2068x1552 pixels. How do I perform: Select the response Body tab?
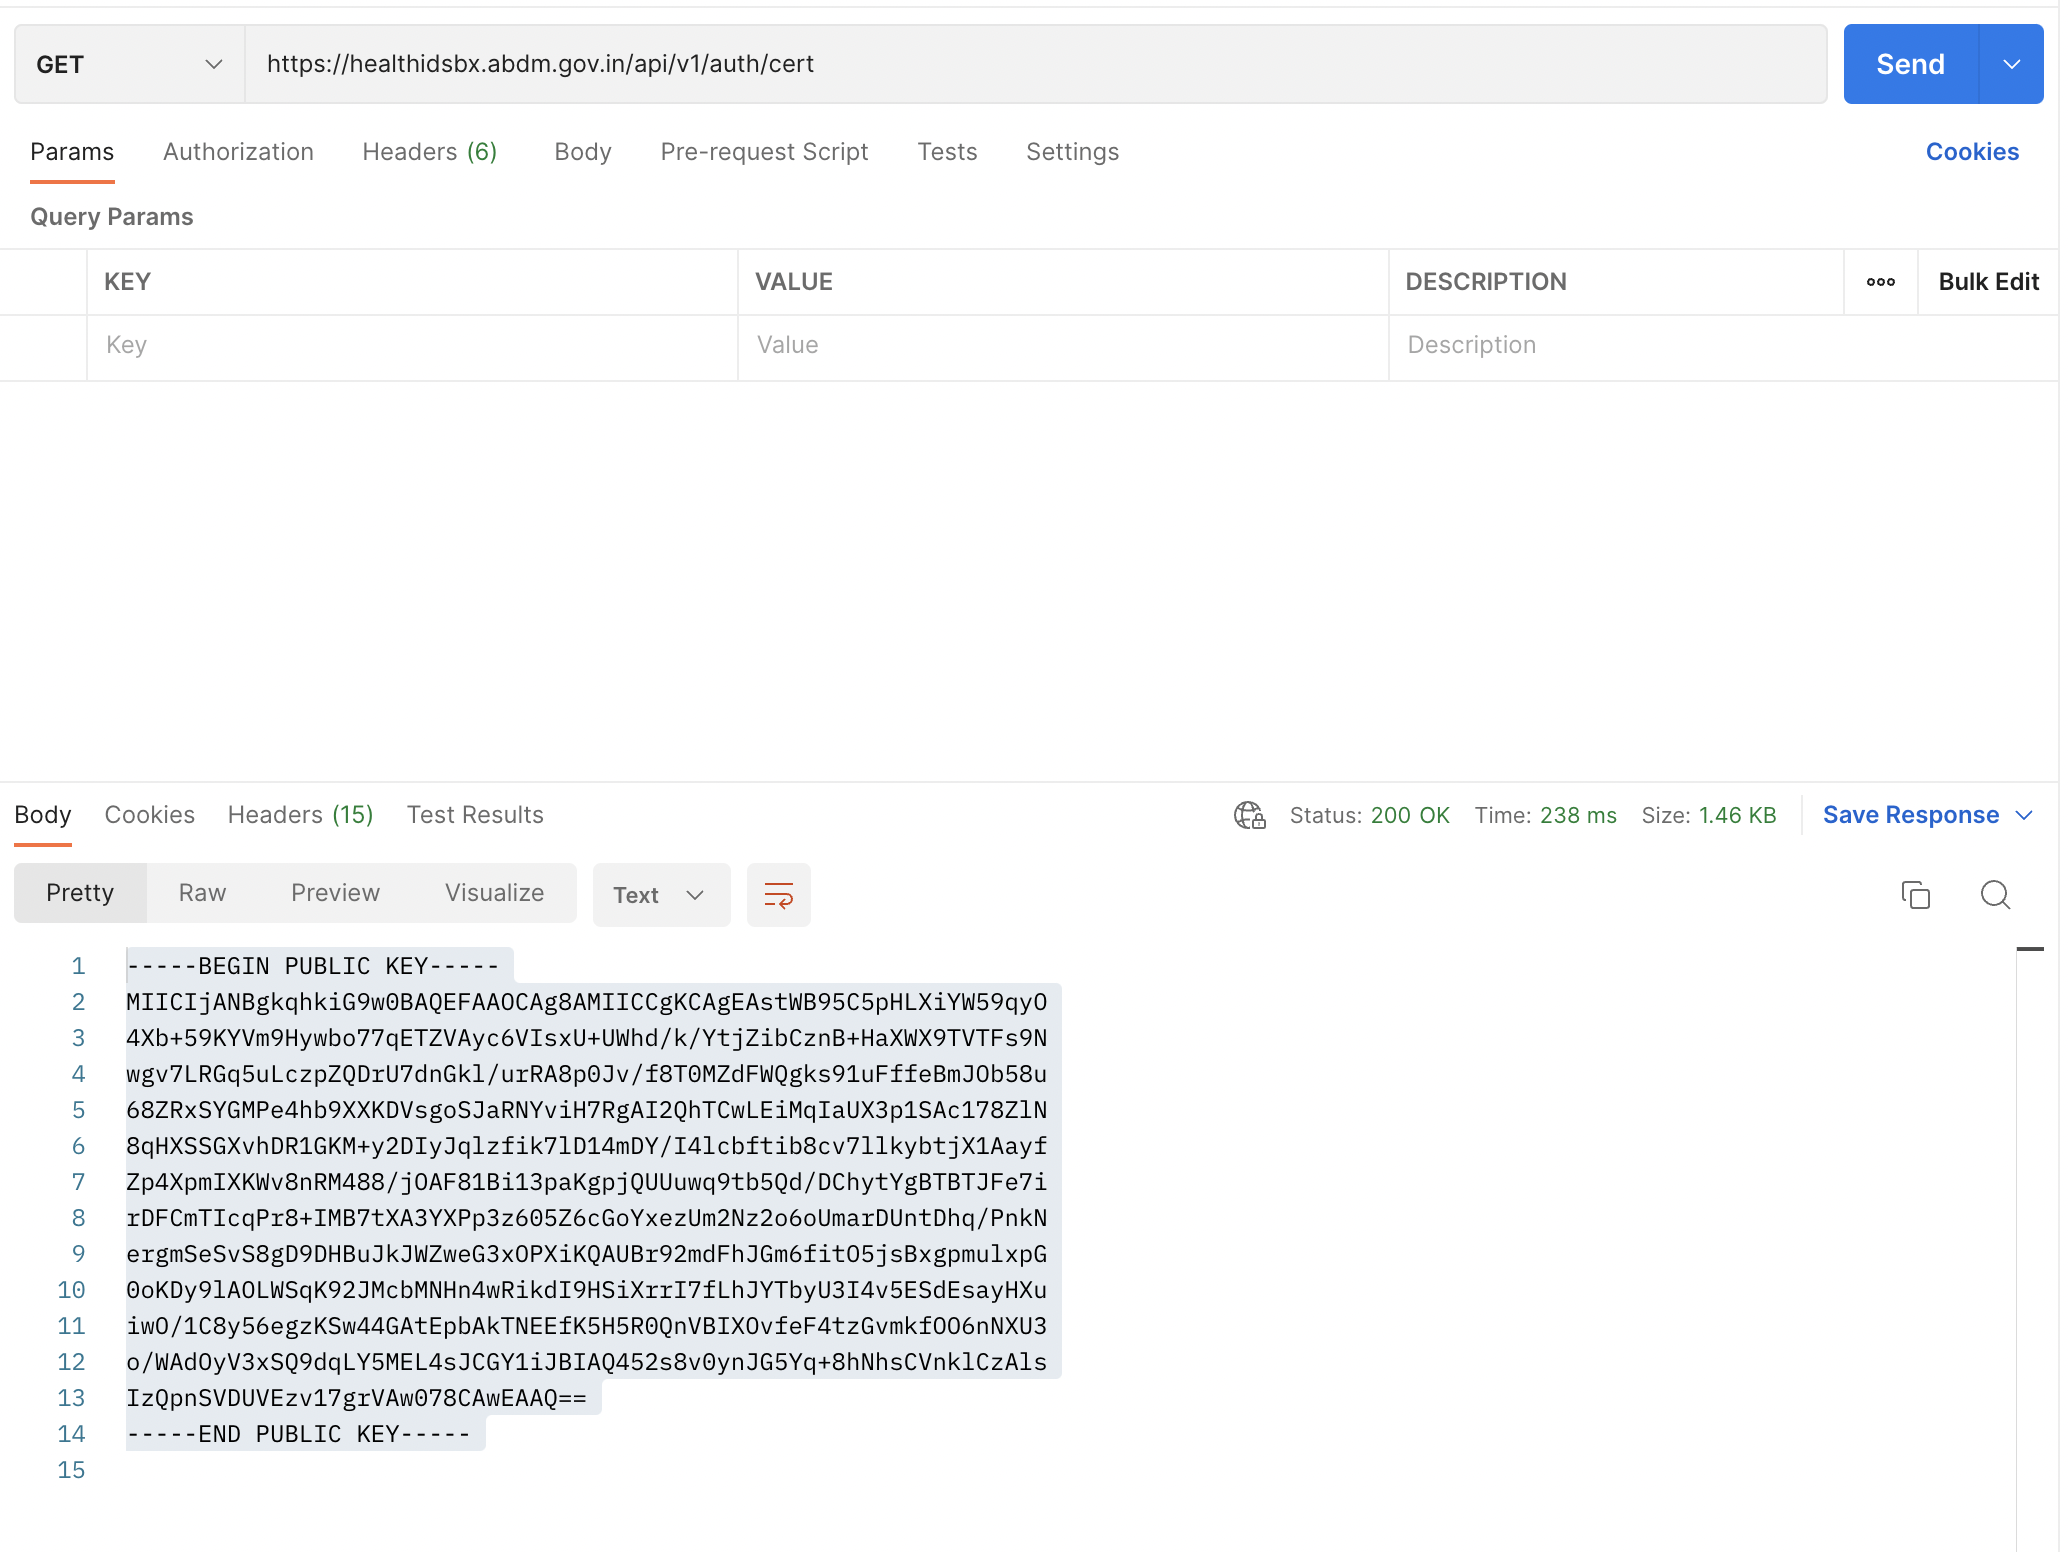tap(43, 815)
